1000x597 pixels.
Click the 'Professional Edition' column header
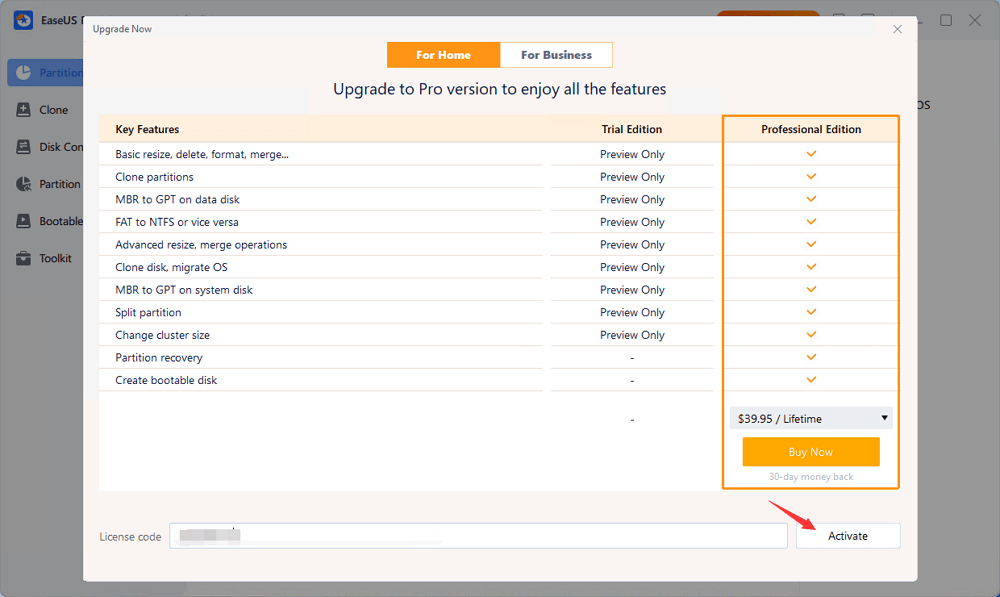point(811,129)
